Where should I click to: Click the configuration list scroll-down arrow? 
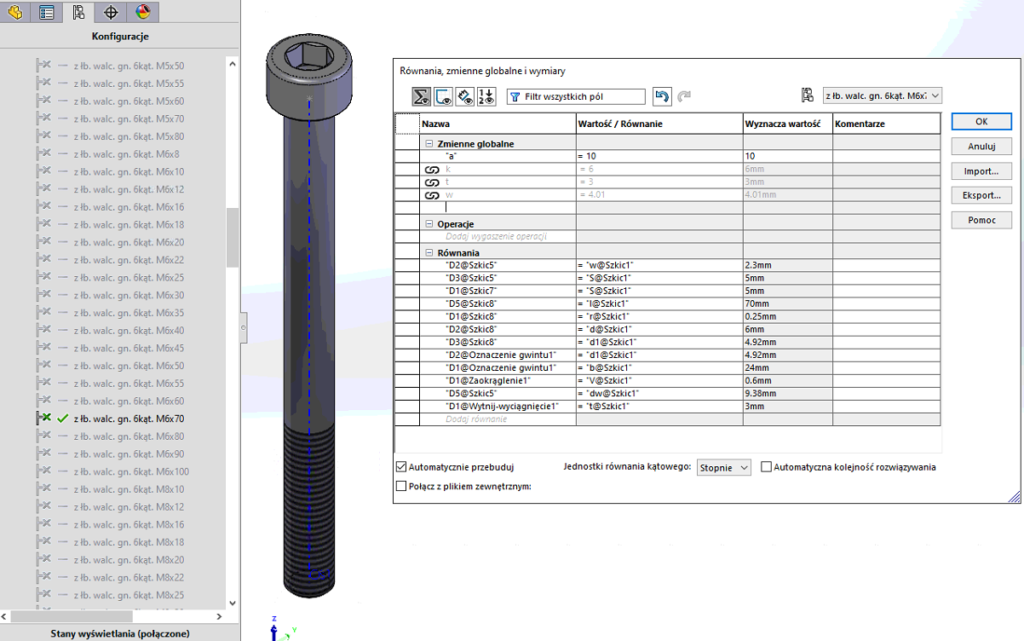point(232,603)
